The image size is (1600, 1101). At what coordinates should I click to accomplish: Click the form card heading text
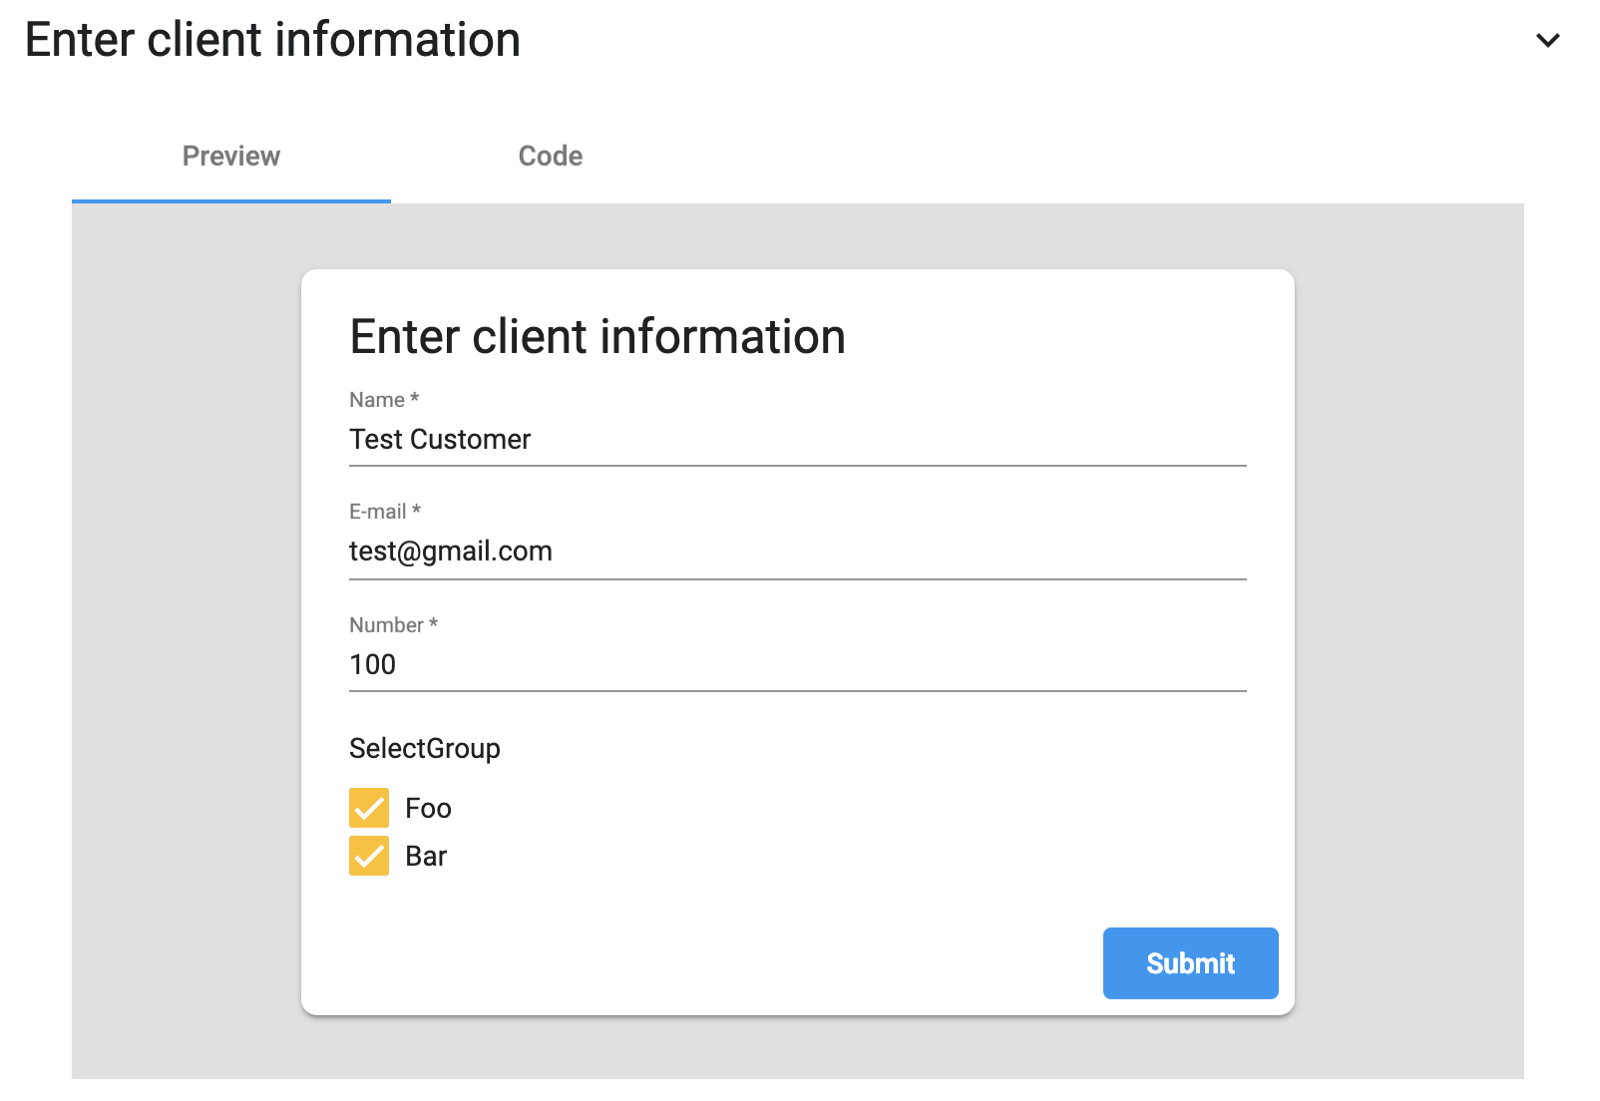click(597, 337)
